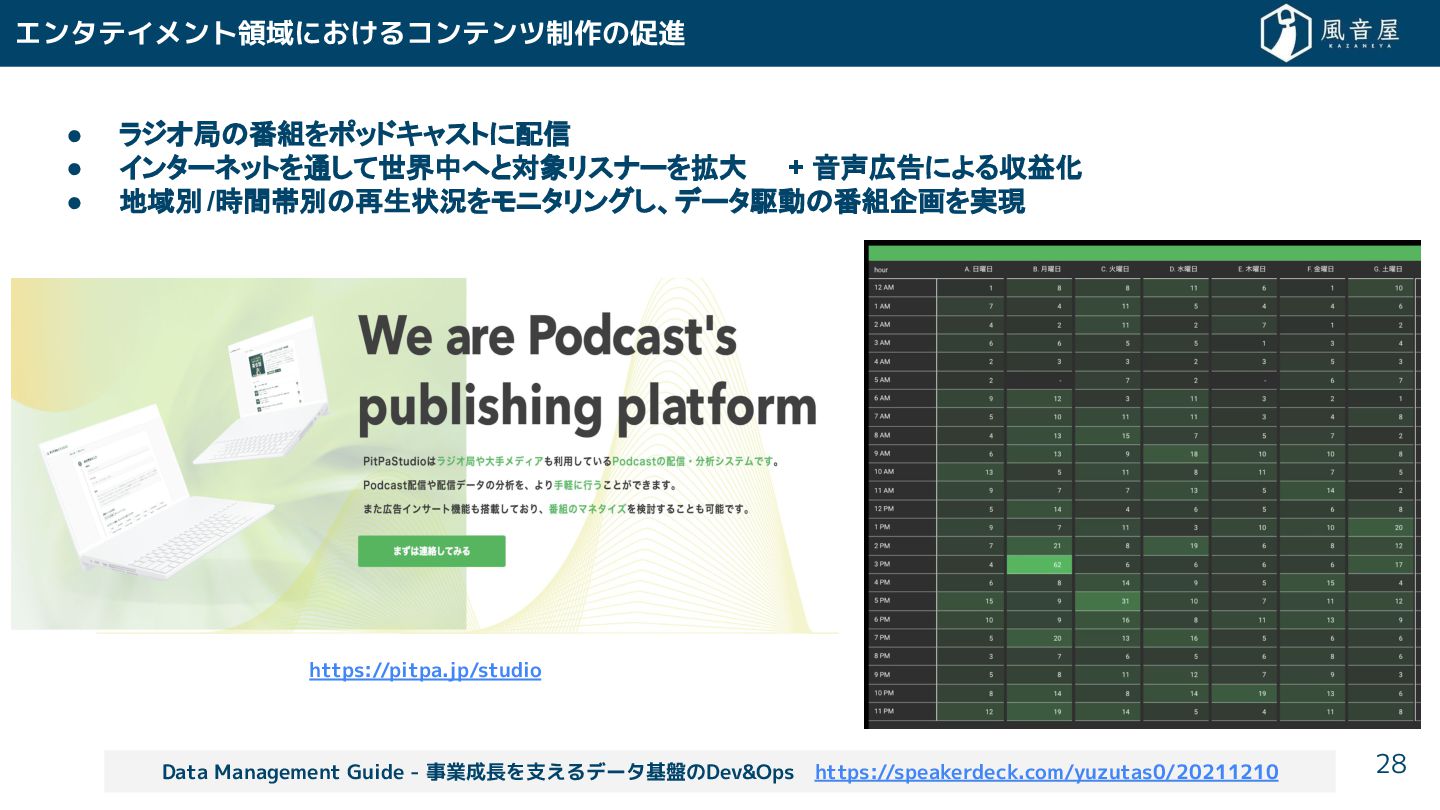Click the '2 AM' row label
Viewport: 1440px width, 810px height.
(882, 324)
